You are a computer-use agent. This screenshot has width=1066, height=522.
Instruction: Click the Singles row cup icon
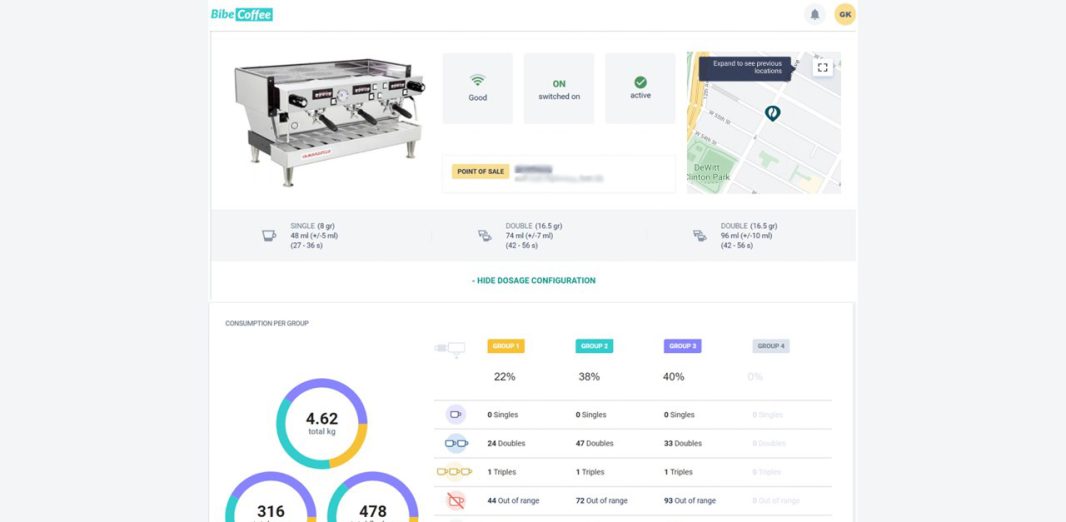click(455, 414)
